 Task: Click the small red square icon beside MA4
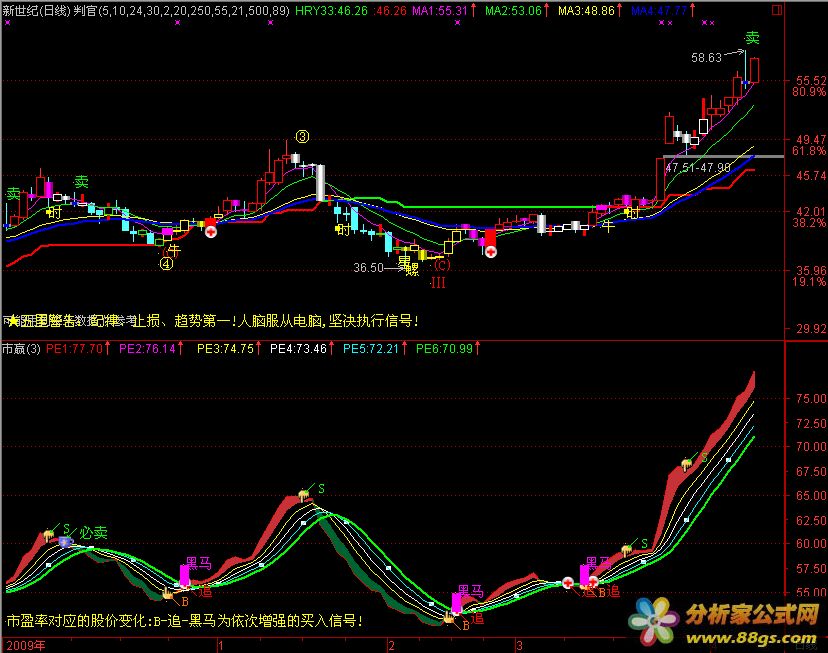[x=776, y=10]
